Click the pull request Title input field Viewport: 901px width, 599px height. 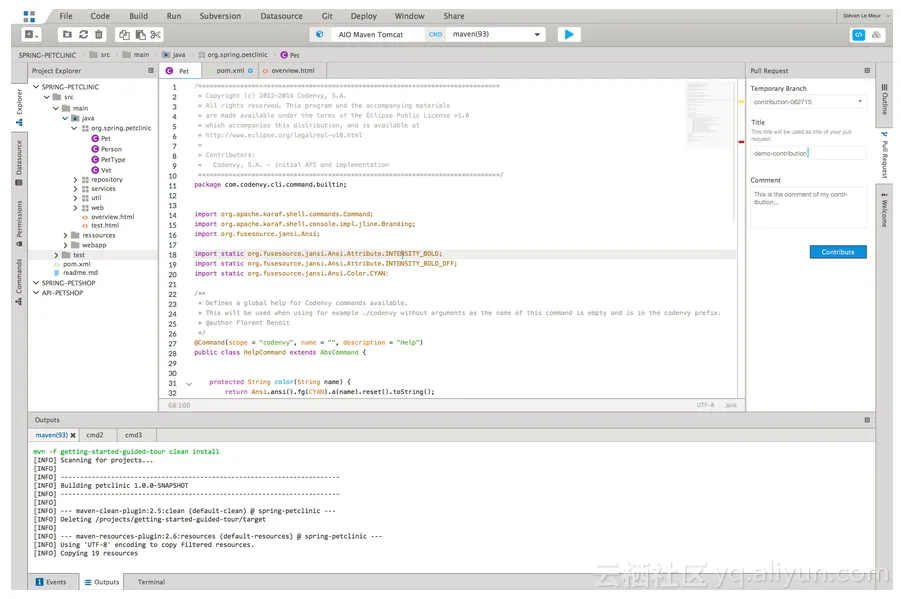pyautogui.click(x=808, y=153)
